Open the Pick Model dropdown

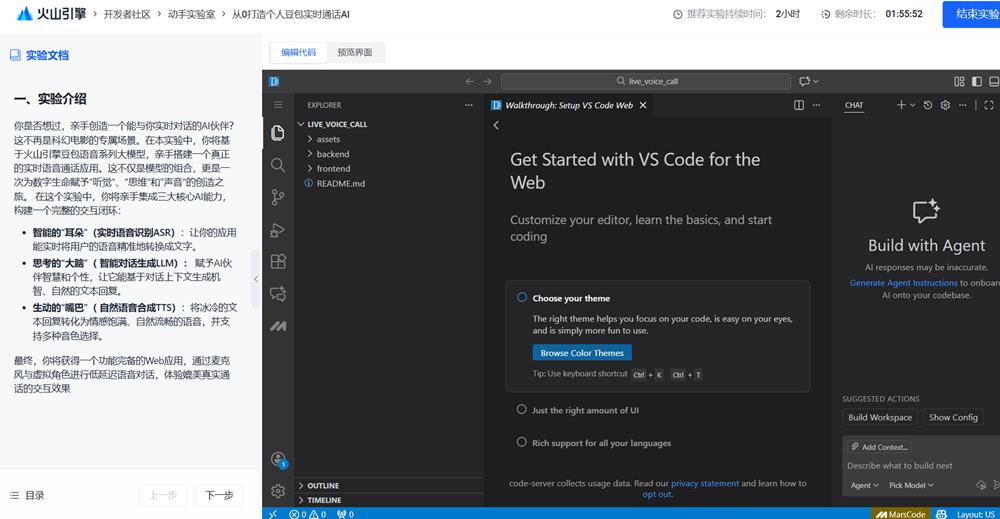point(911,485)
